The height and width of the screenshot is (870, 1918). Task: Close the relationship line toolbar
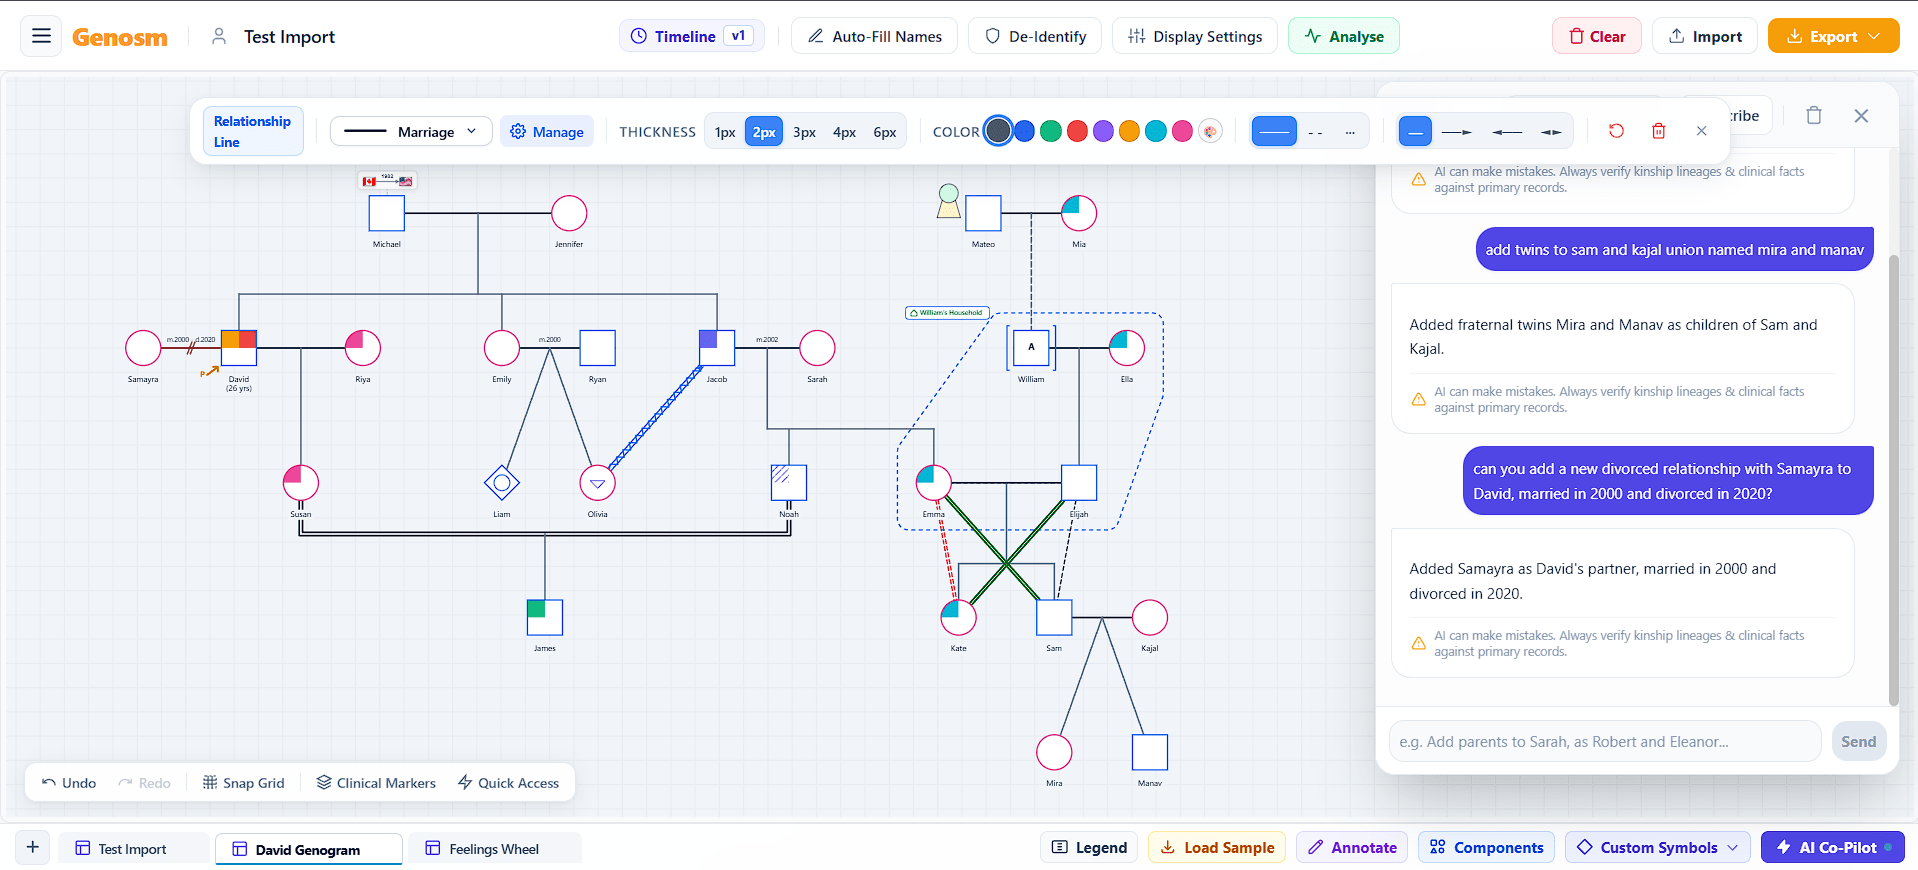[x=1702, y=131]
